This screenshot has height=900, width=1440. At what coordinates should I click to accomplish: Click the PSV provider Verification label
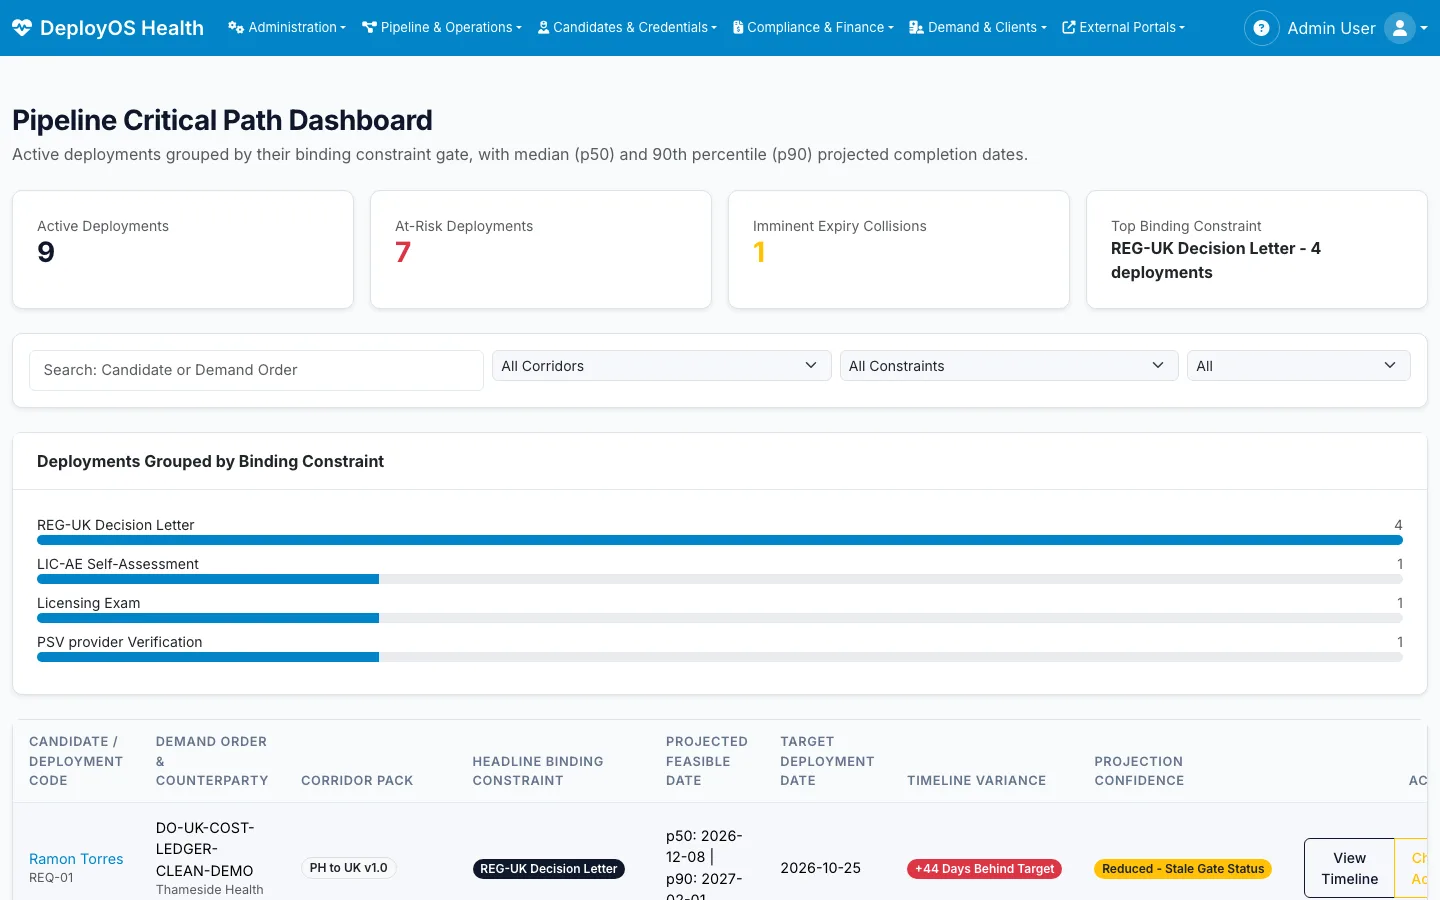coord(120,642)
